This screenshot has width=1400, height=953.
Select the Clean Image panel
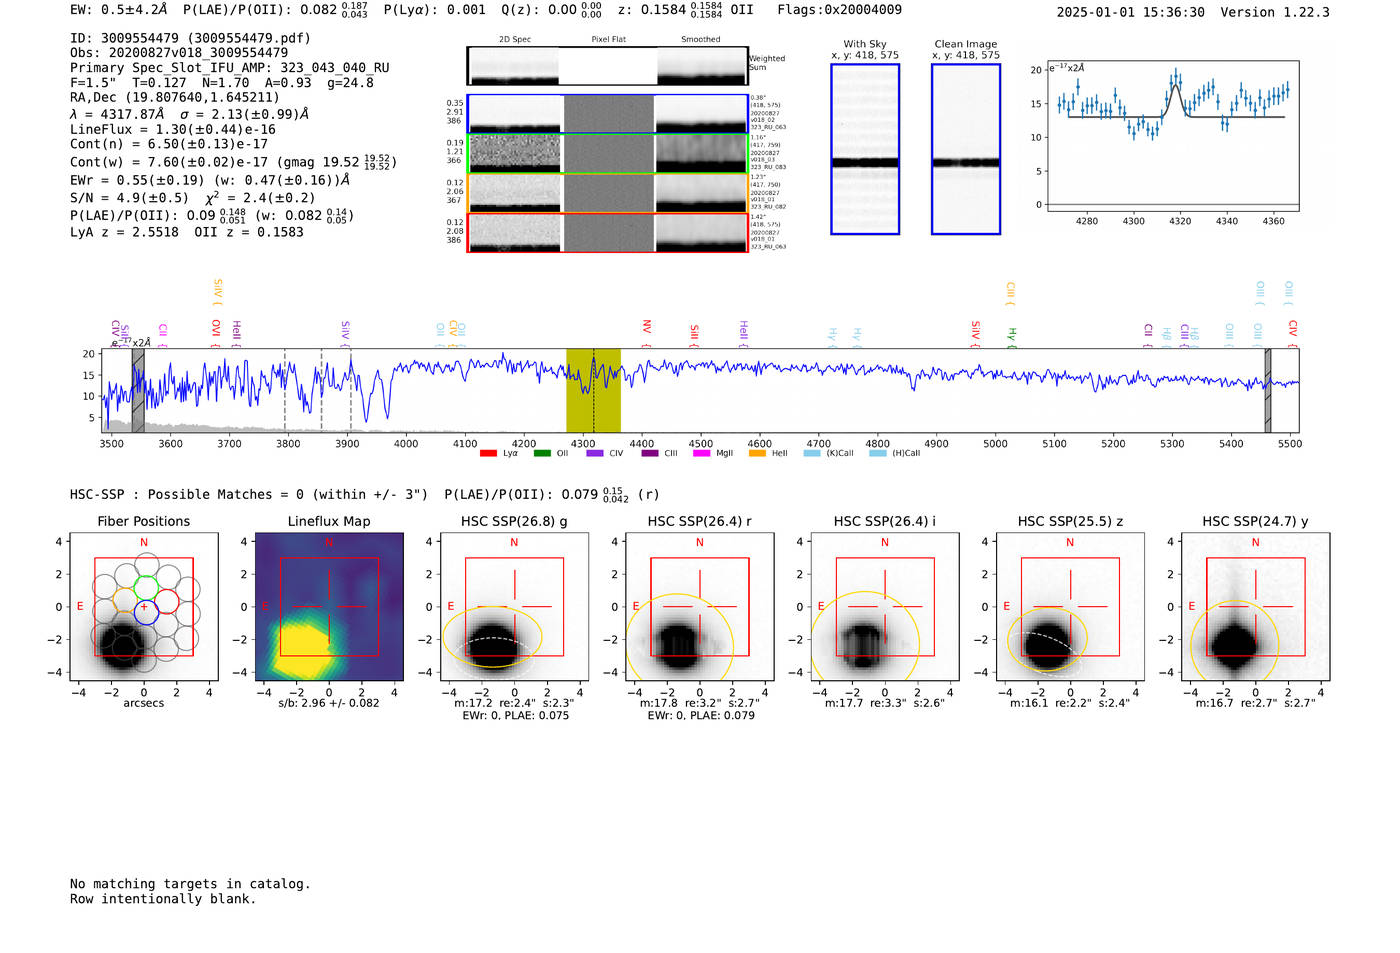(x=966, y=149)
